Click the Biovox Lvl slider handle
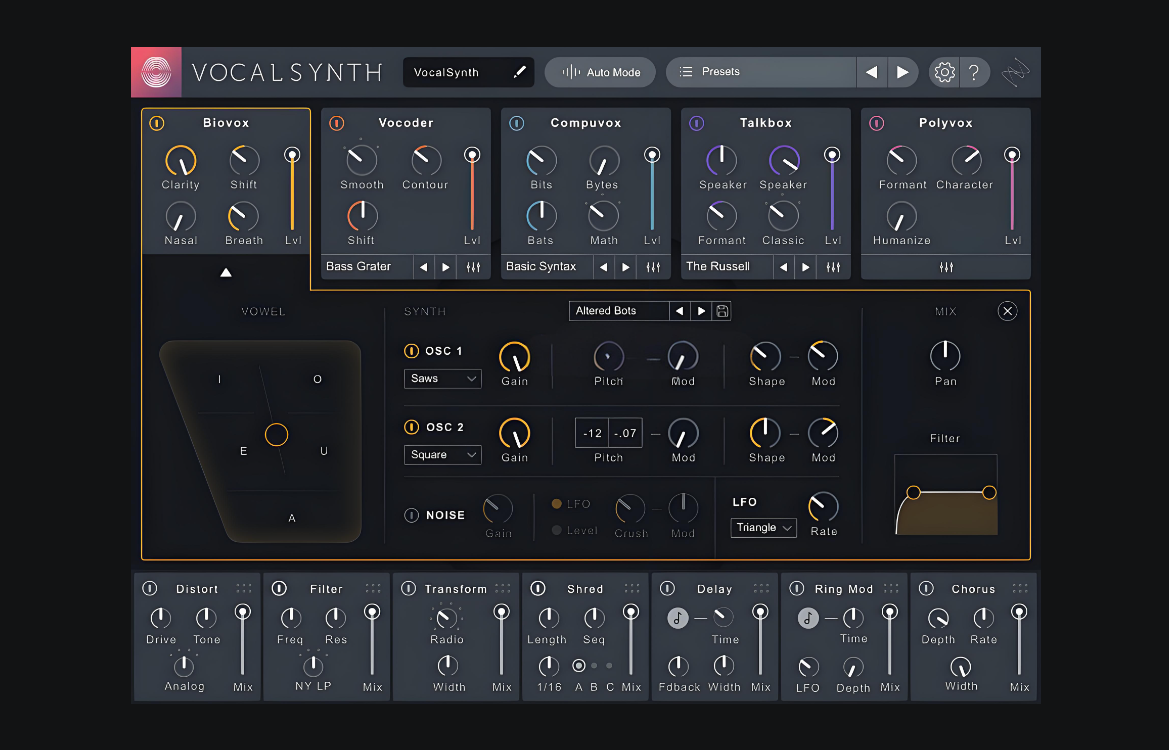The image size is (1169, 750). pyautogui.click(x=292, y=155)
